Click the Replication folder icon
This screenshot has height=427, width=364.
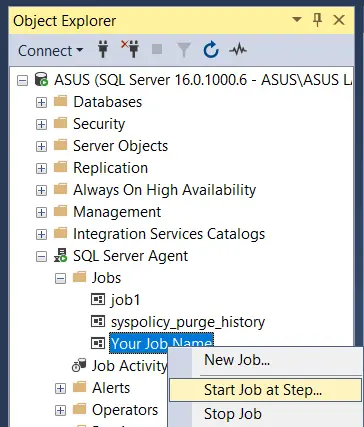[x=61, y=167]
